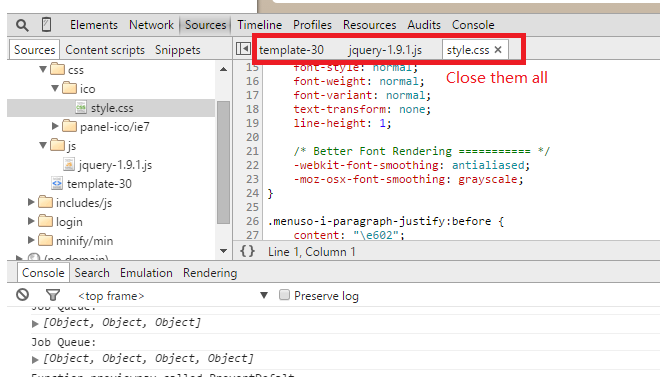Open the Timeline panel
This screenshot has width=672, height=378.
pos(260,25)
